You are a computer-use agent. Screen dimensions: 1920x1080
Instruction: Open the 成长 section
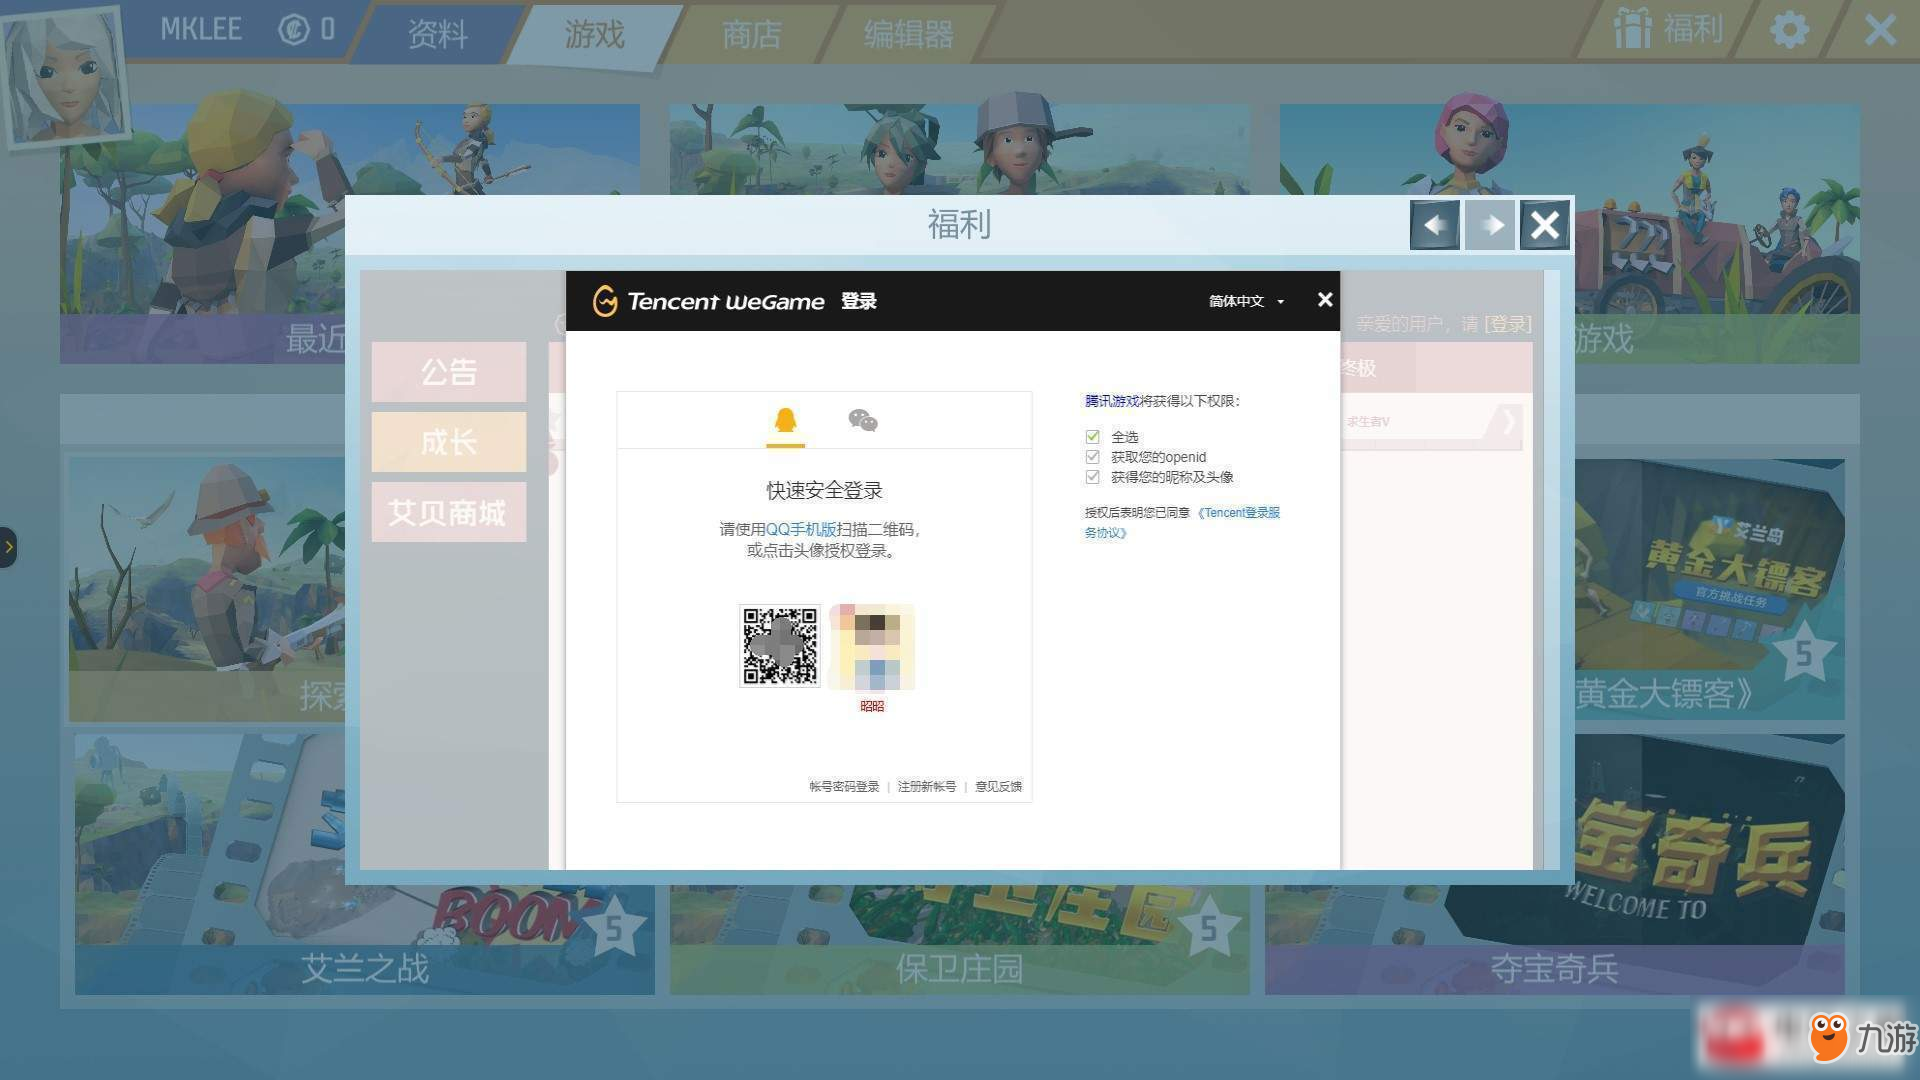tap(449, 442)
